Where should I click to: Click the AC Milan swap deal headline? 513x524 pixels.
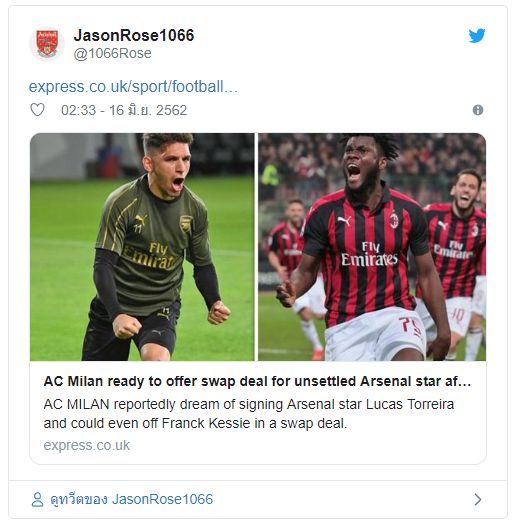(257, 381)
